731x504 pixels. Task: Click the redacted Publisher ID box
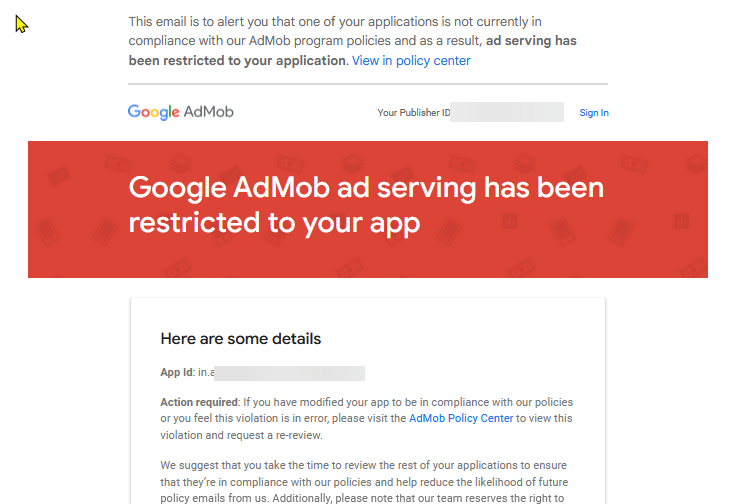507,112
